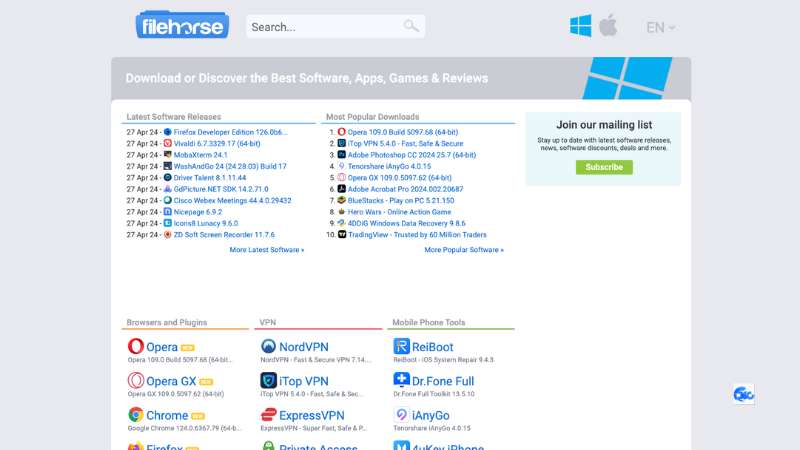The image size is (800, 450).
Task: Click the FileHorse logo
Action: tap(182, 25)
